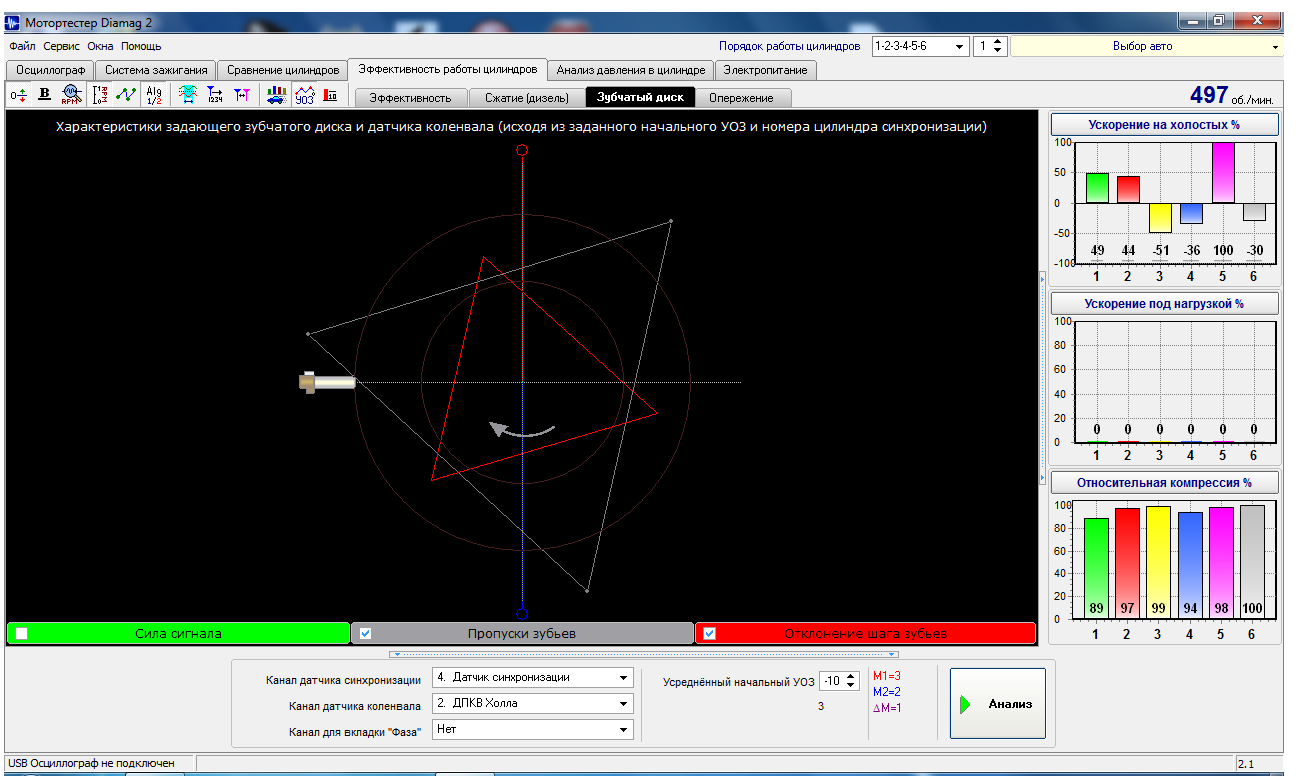Increase the Усреднённый начальный УОЗ value
Viewport: 1296px width, 776px height.
[x=851, y=676]
